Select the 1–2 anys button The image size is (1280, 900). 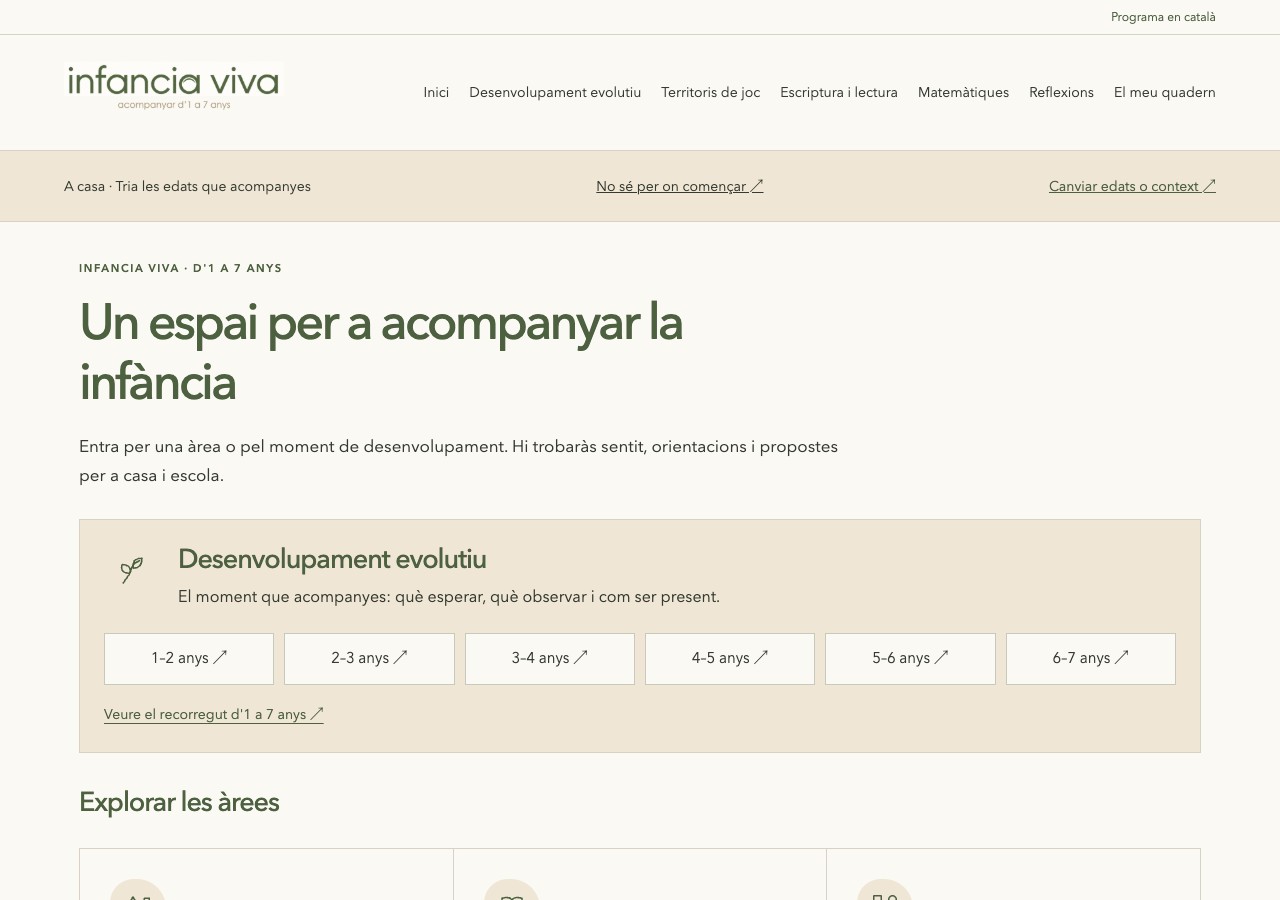tap(189, 659)
